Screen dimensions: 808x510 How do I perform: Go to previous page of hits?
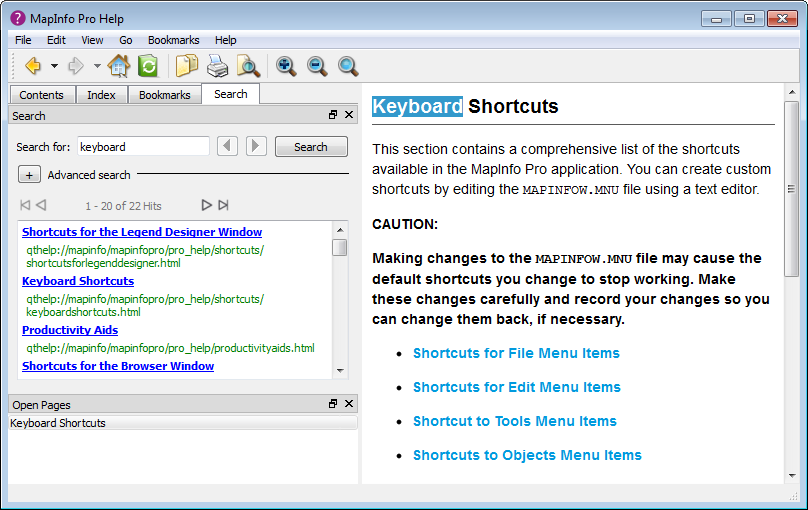point(41,205)
